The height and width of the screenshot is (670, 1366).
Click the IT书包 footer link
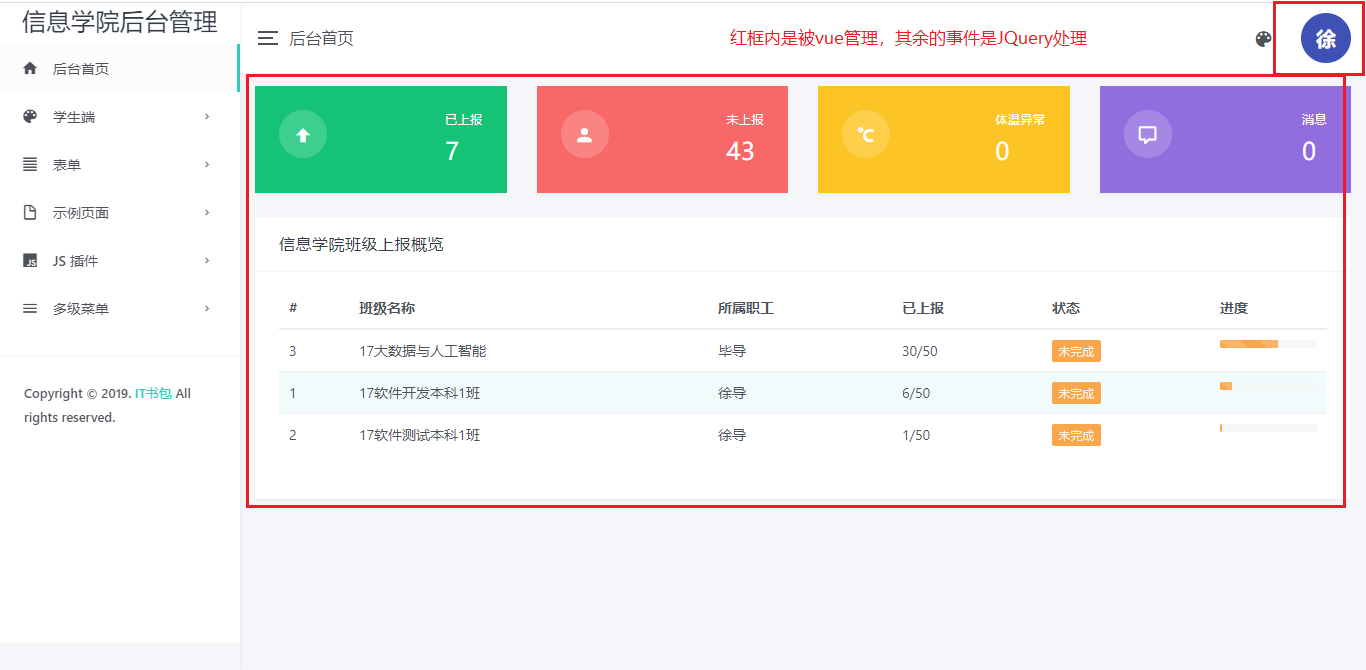point(153,394)
